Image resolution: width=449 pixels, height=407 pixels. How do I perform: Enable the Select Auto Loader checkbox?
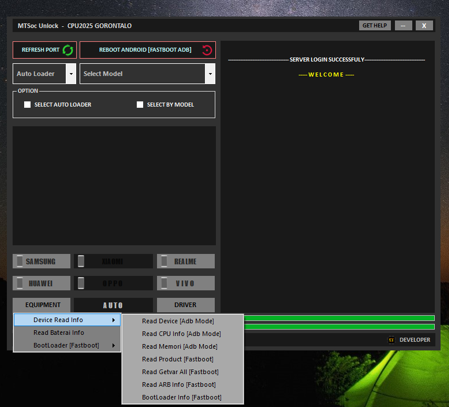click(27, 105)
